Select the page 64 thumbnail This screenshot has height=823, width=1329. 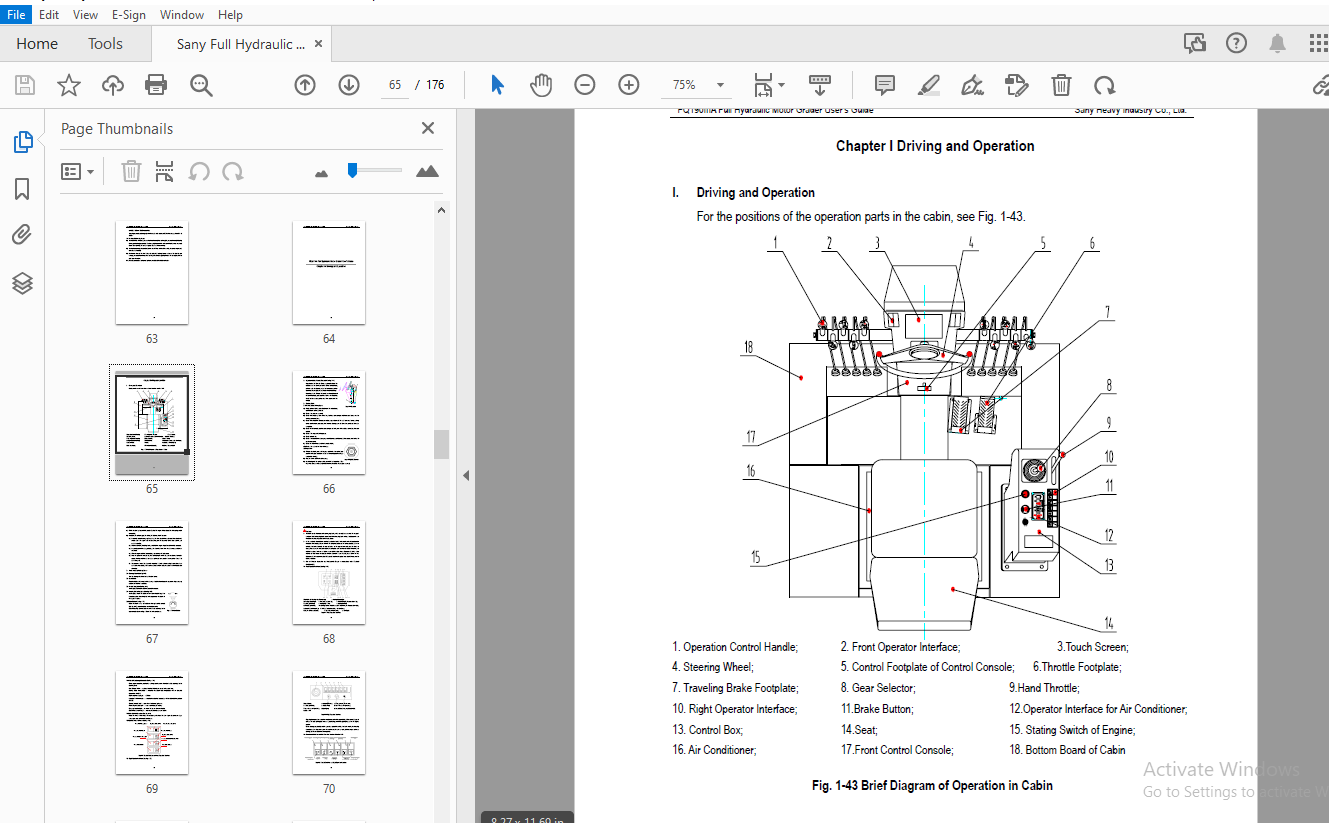pos(329,273)
